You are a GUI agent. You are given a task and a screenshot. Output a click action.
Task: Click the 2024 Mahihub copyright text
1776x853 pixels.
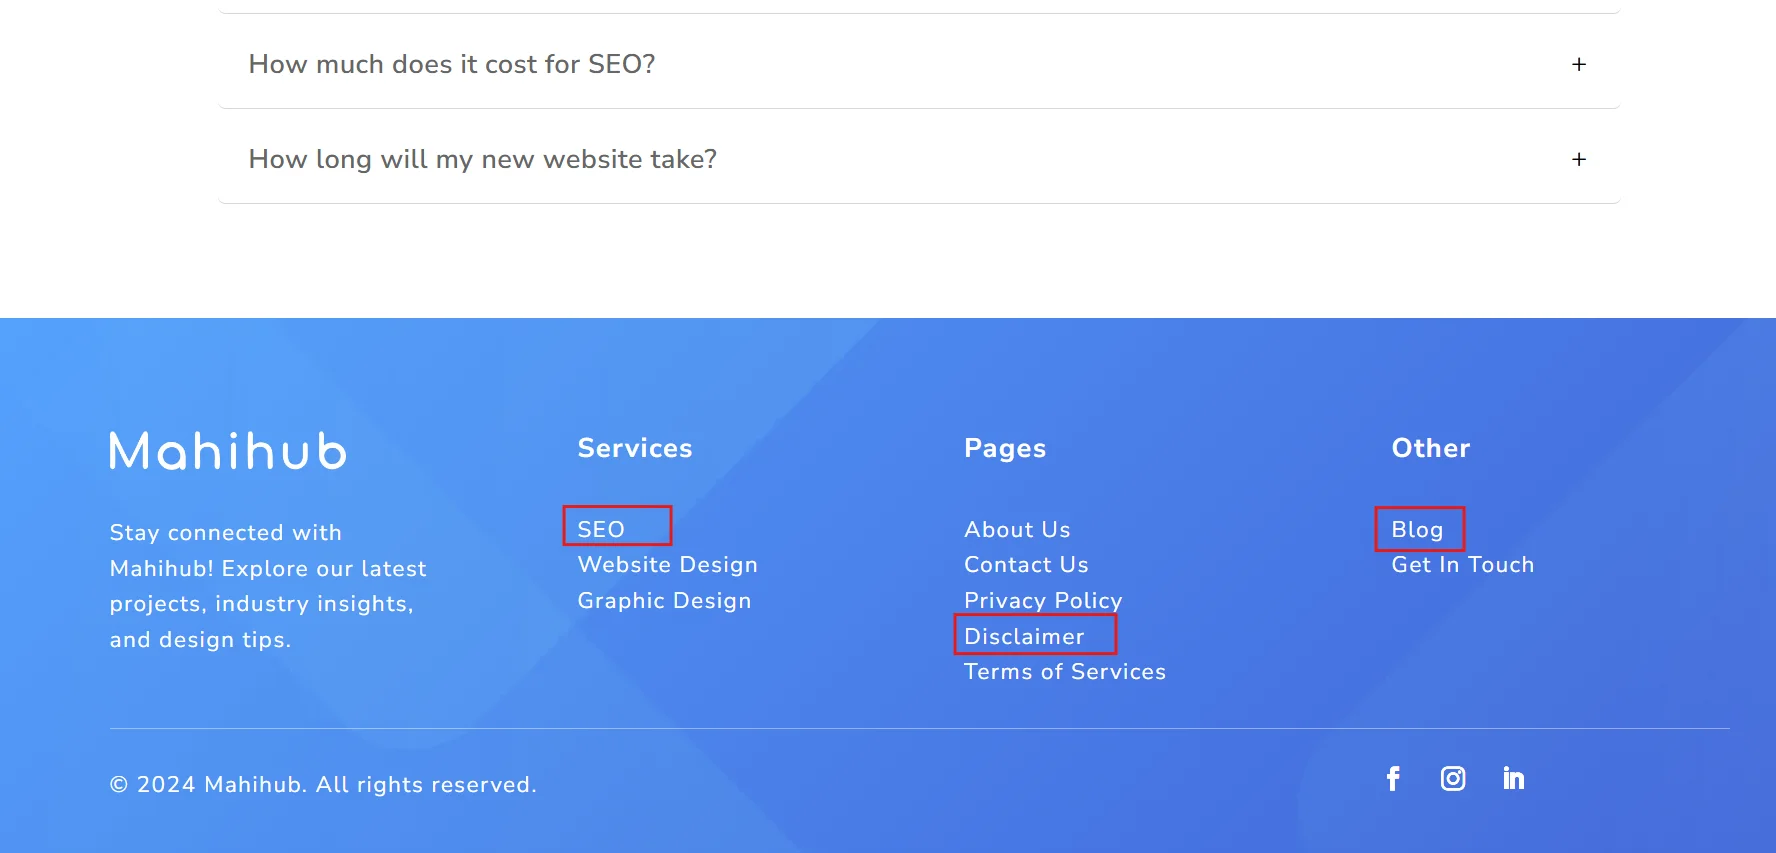coord(323,785)
